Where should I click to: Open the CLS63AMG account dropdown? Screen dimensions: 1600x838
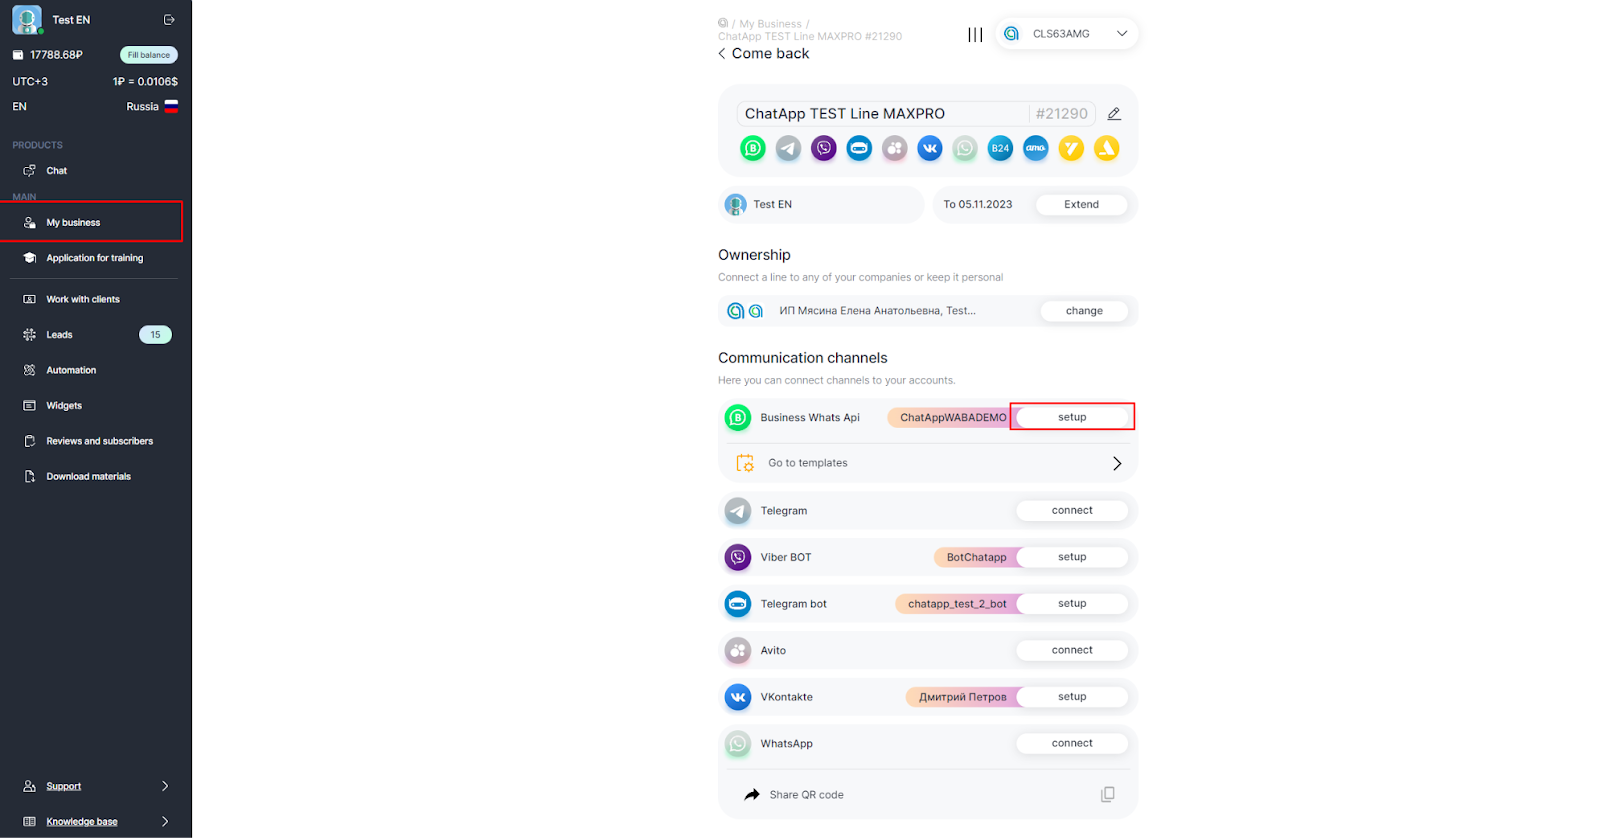click(1066, 33)
